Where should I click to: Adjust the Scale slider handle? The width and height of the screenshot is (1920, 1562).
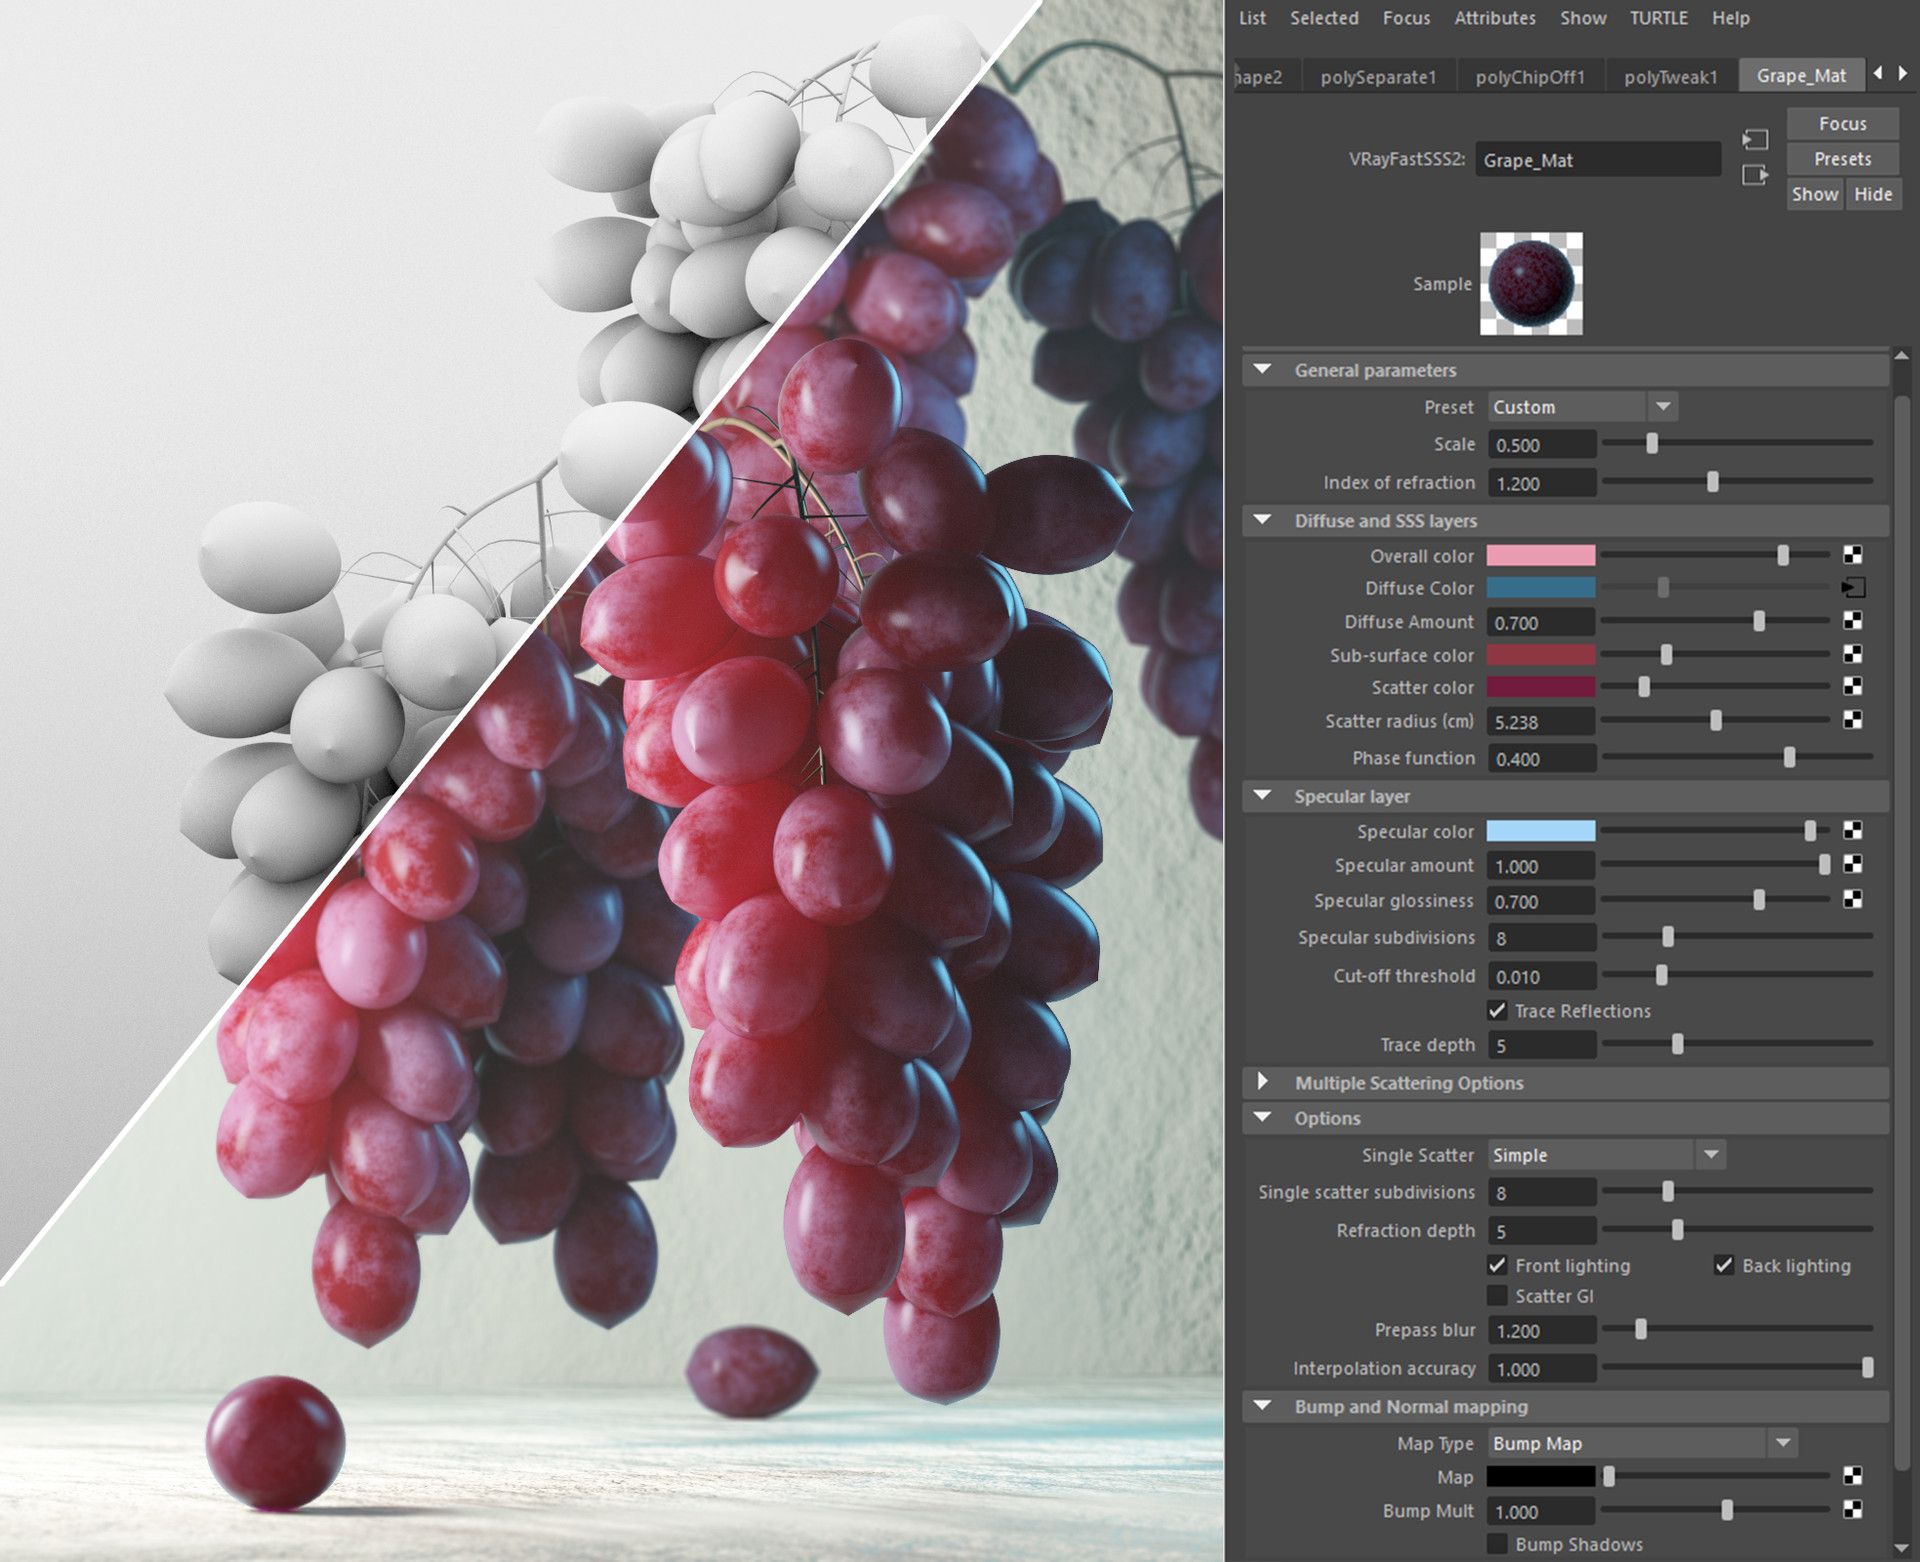[x=1652, y=444]
